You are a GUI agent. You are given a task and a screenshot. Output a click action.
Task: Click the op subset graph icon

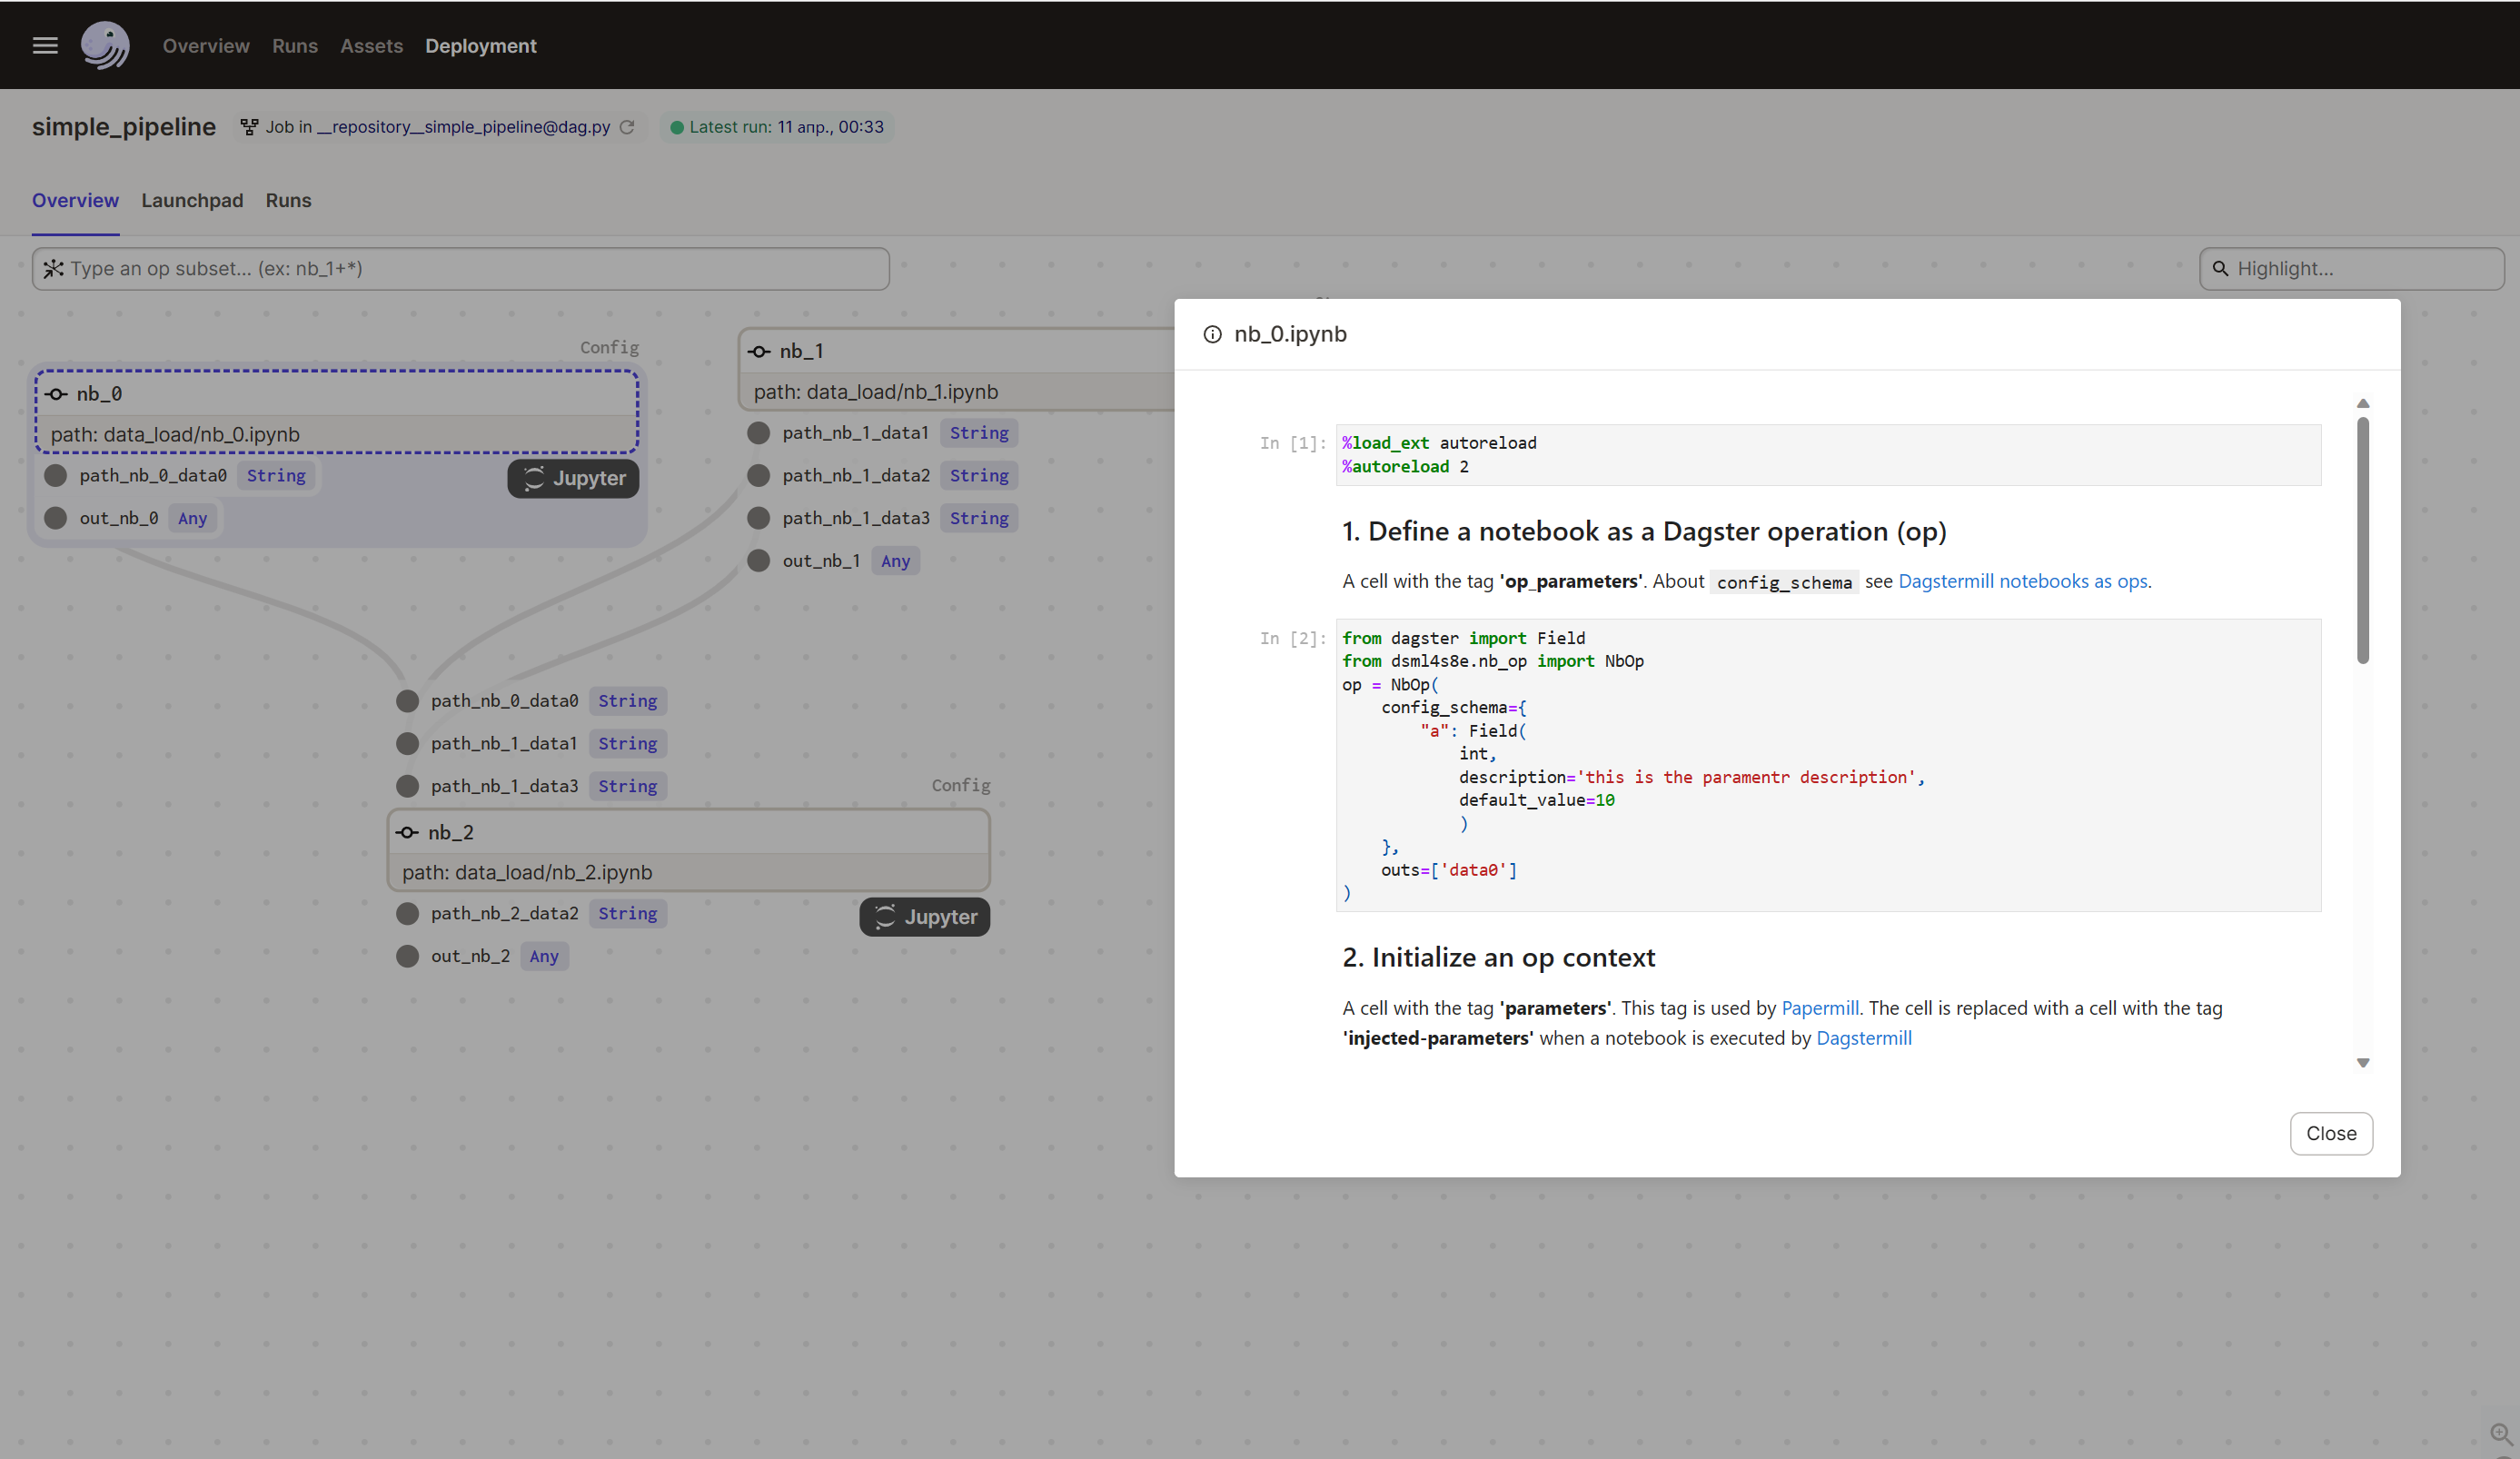click(x=53, y=269)
